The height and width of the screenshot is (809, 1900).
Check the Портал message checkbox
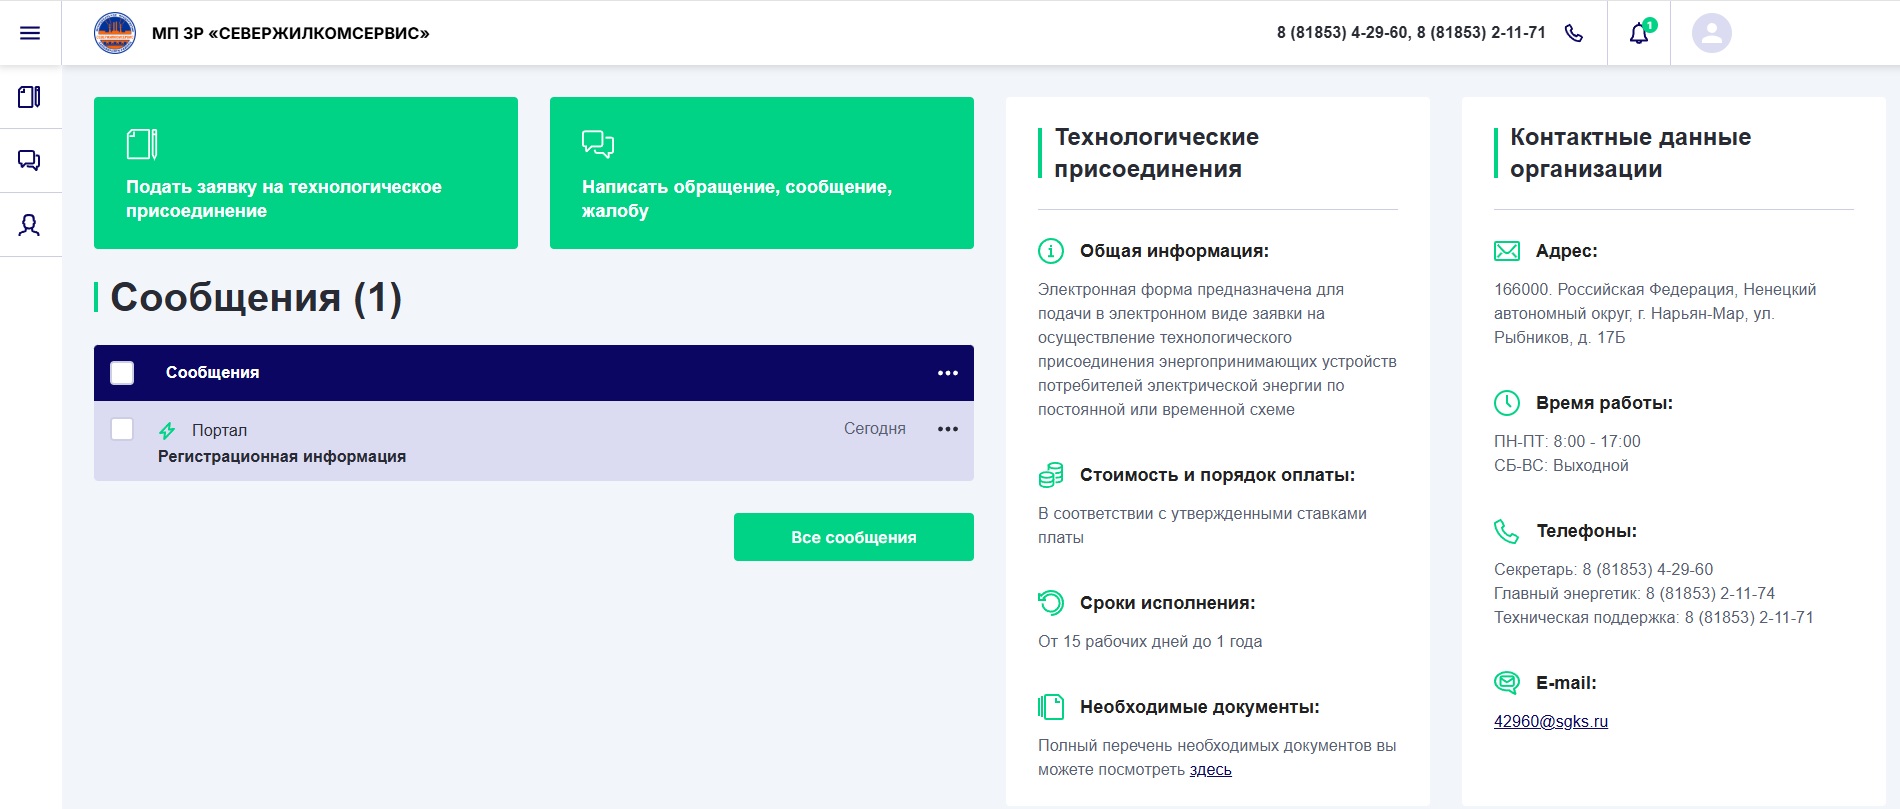(x=122, y=429)
